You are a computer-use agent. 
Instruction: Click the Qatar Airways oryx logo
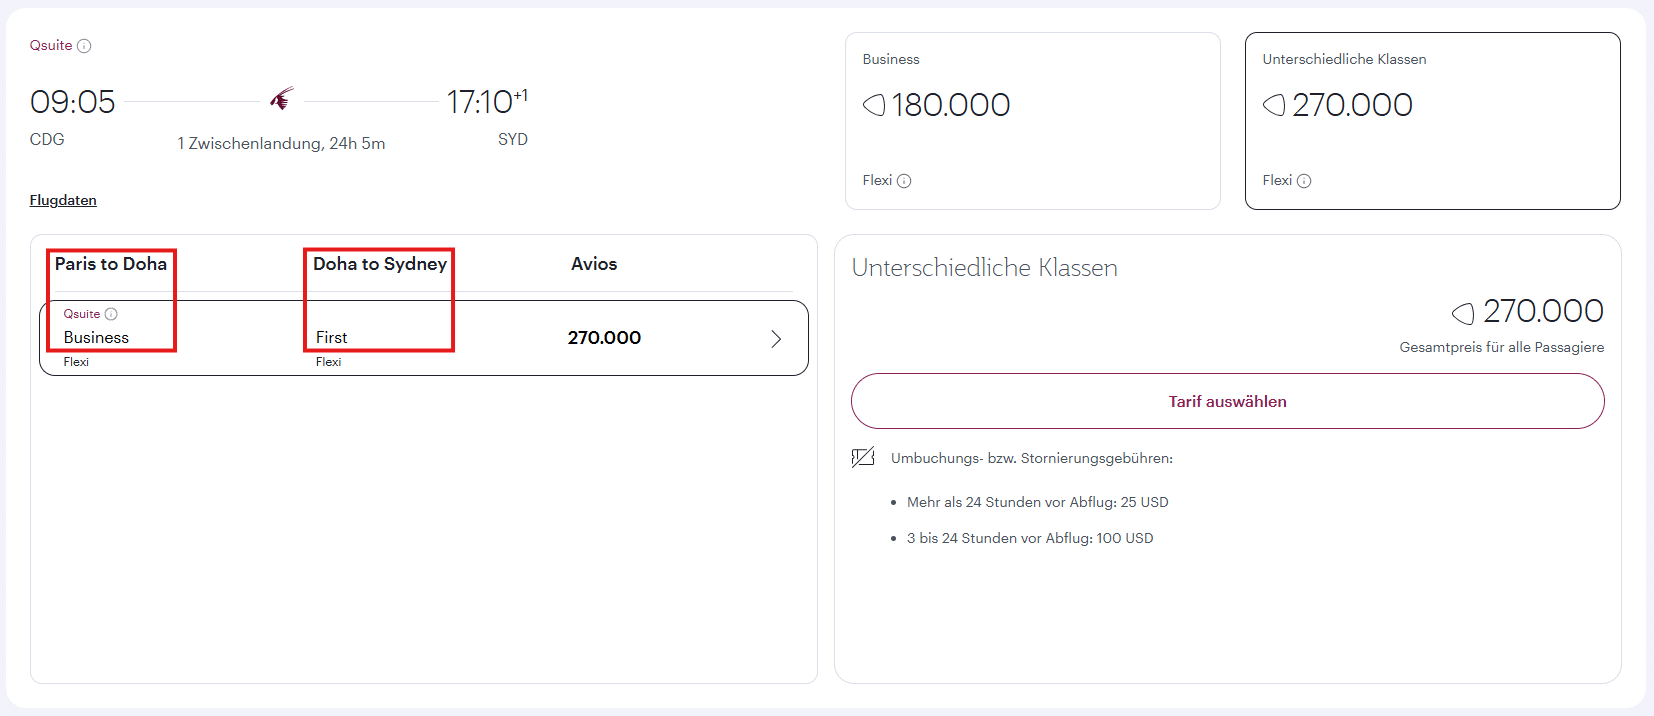coord(282,99)
